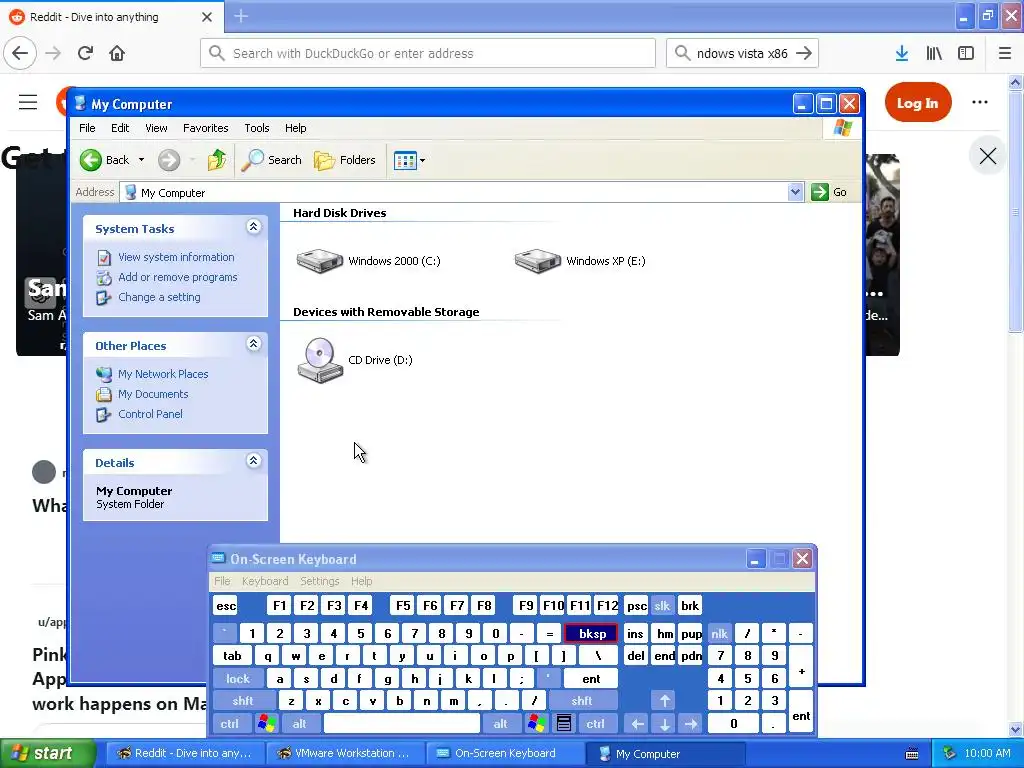Image resolution: width=1024 pixels, height=768 pixels.
Task: Click the Go button next to address
Action: point(829,192)
